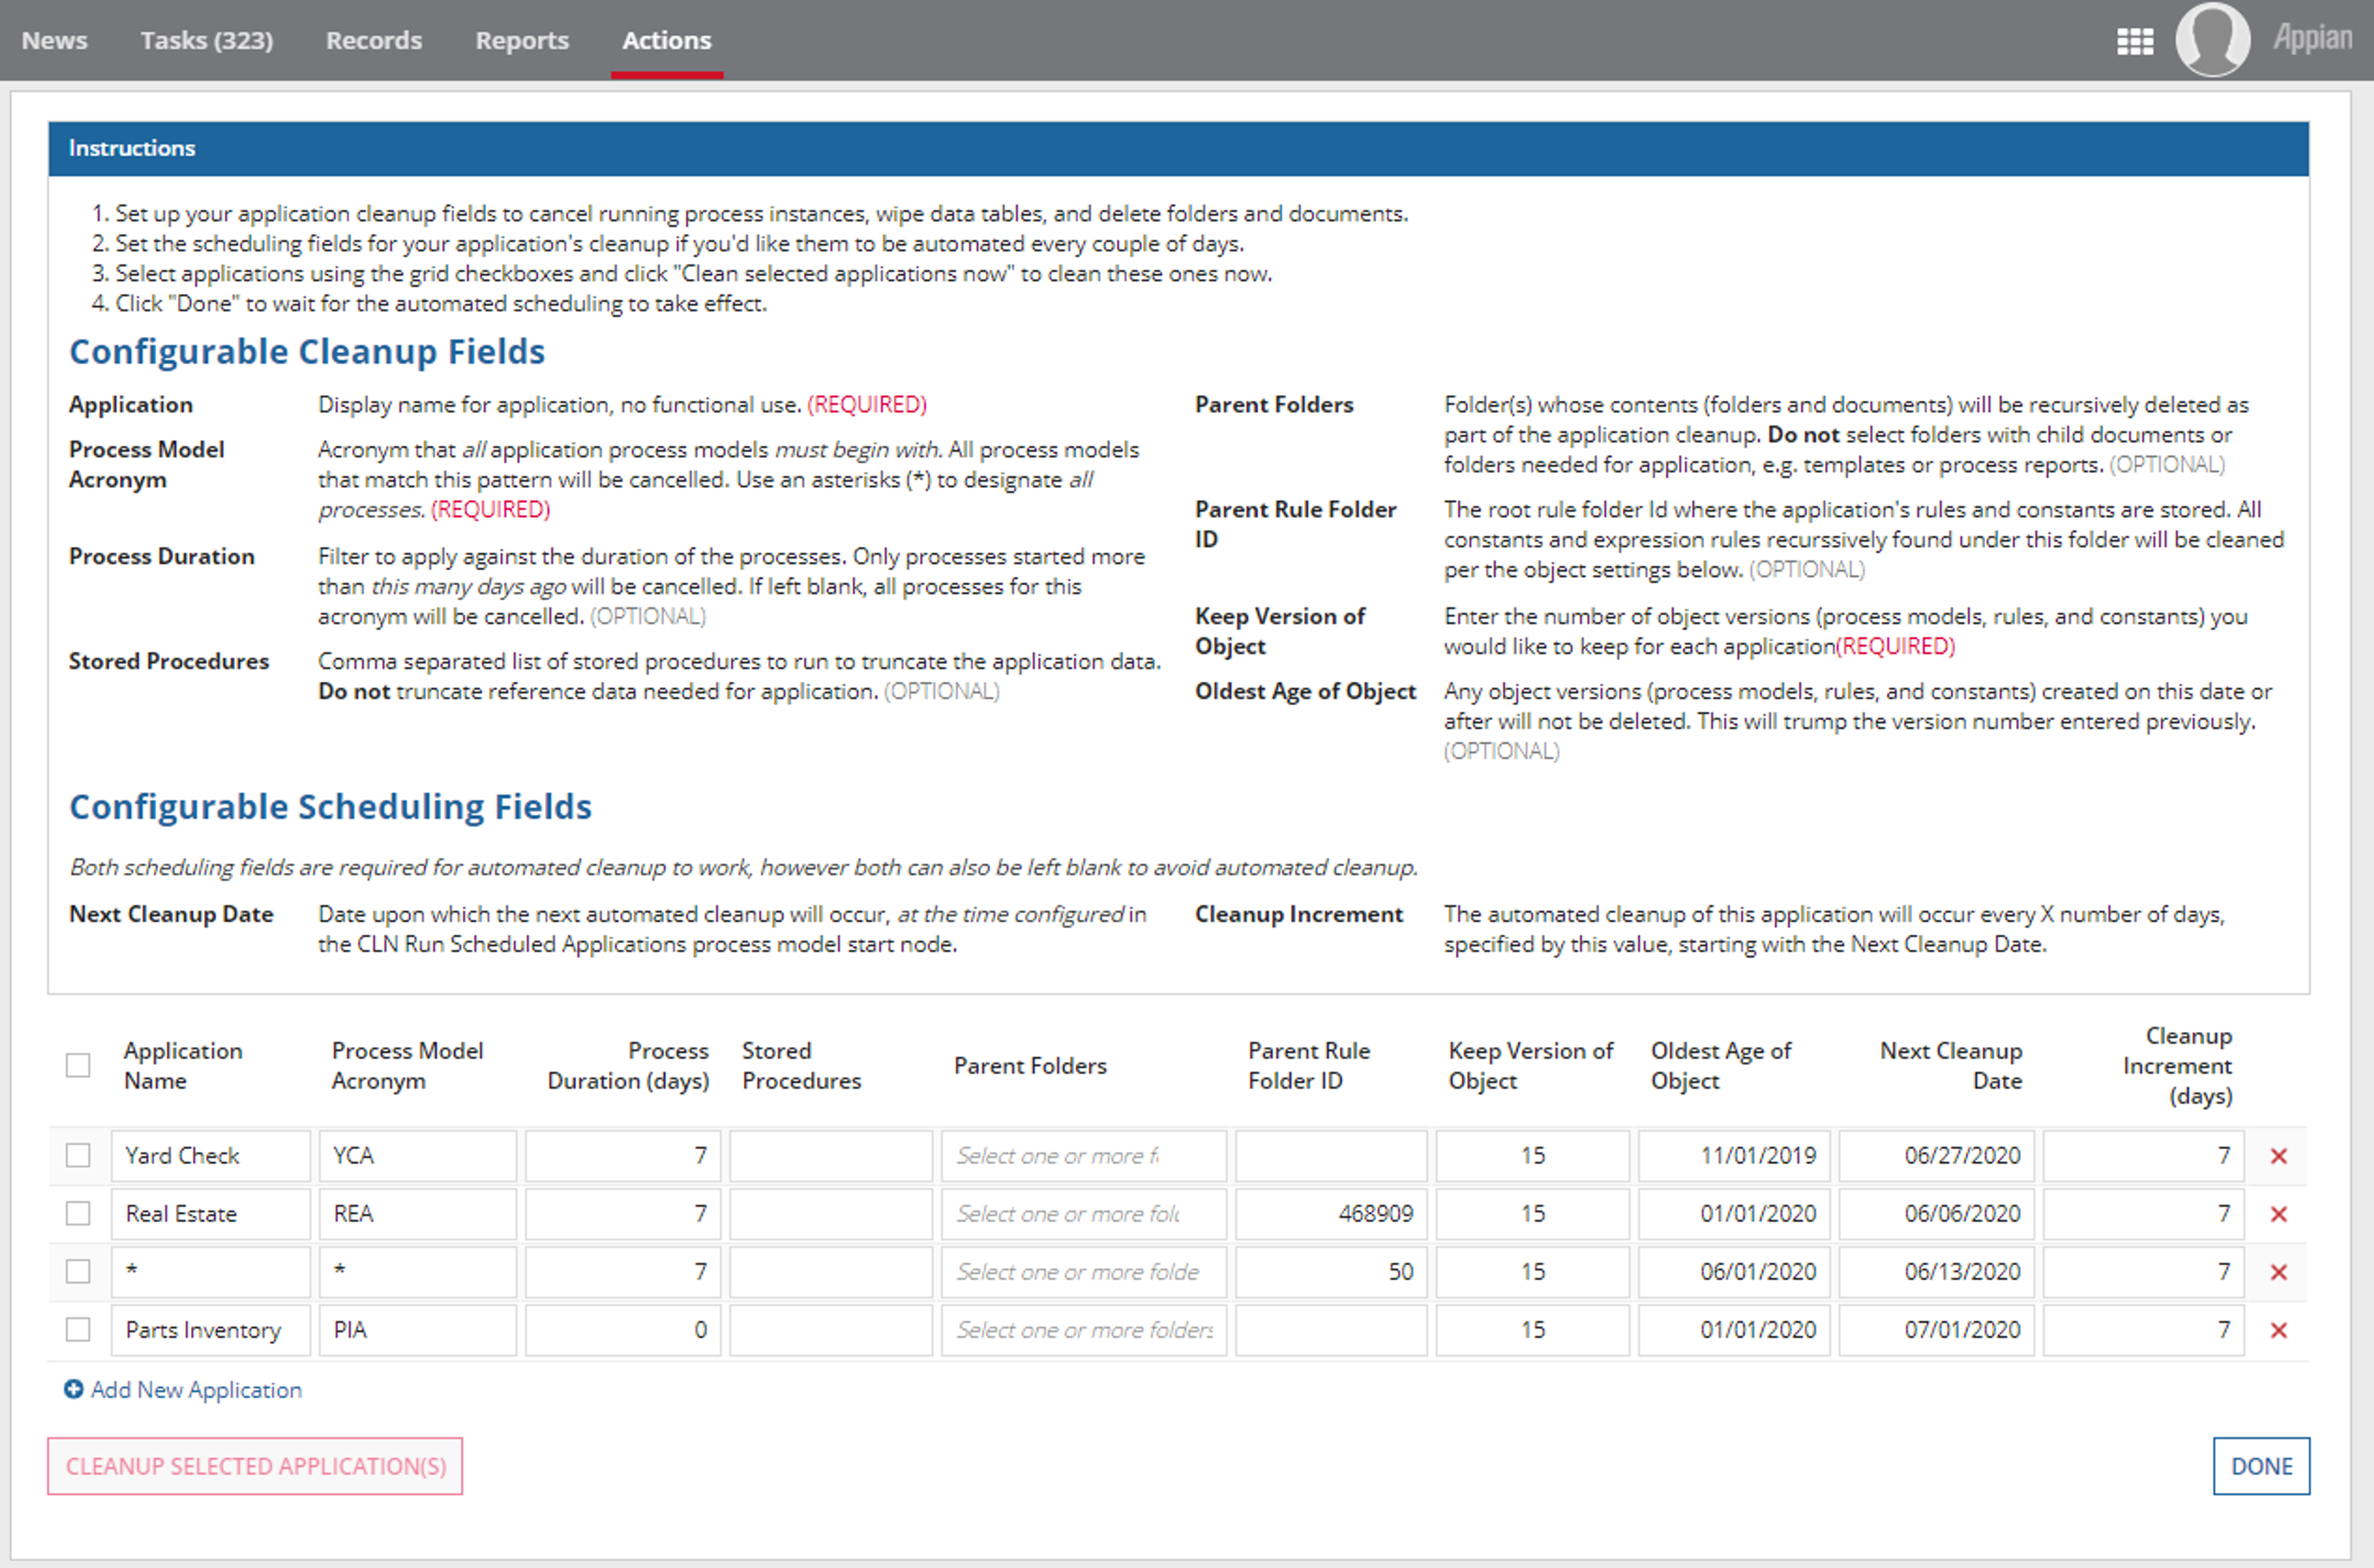Click Stored Procedures field for Real Estate

pyautogui.click(x=831, y=1214)
